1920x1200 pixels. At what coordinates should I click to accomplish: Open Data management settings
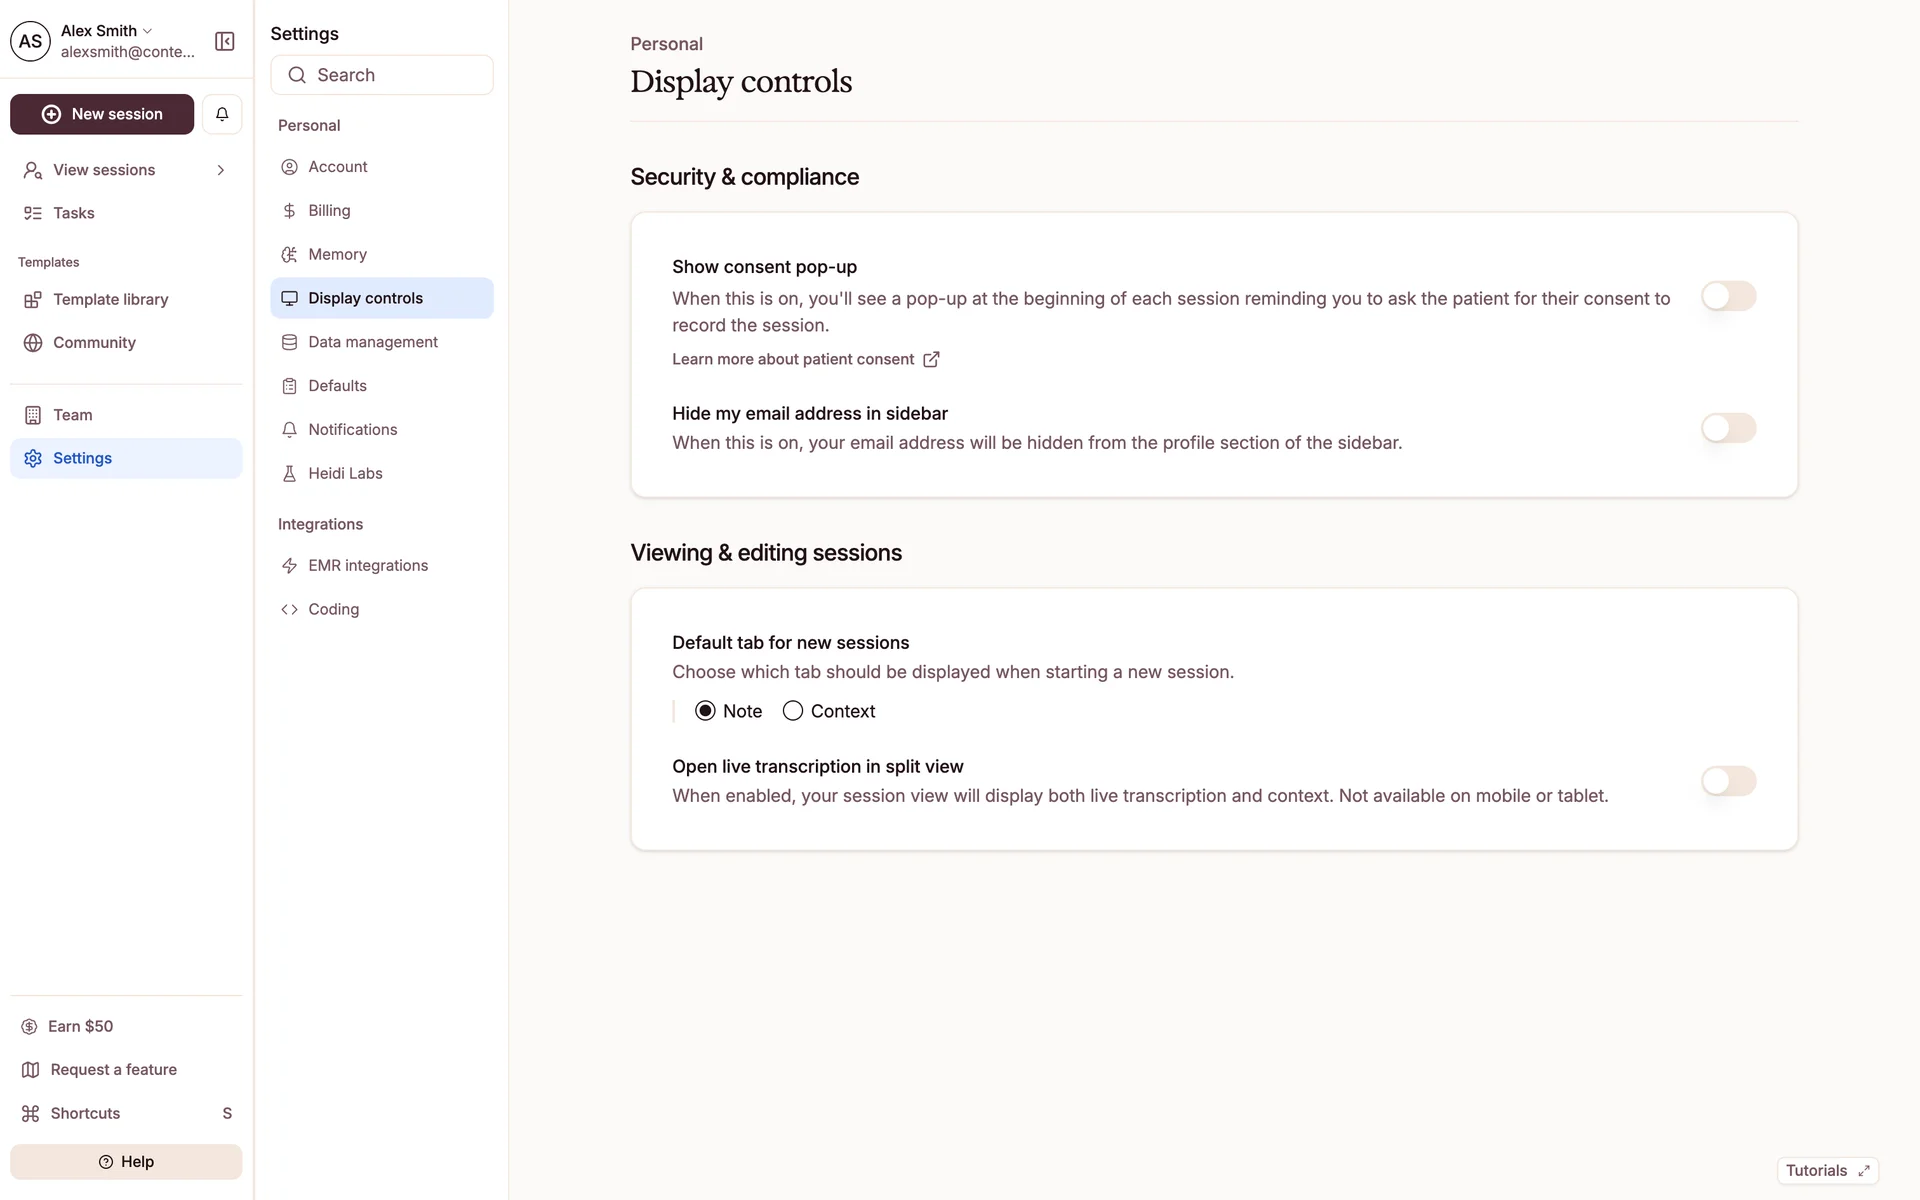click(372, 342)
